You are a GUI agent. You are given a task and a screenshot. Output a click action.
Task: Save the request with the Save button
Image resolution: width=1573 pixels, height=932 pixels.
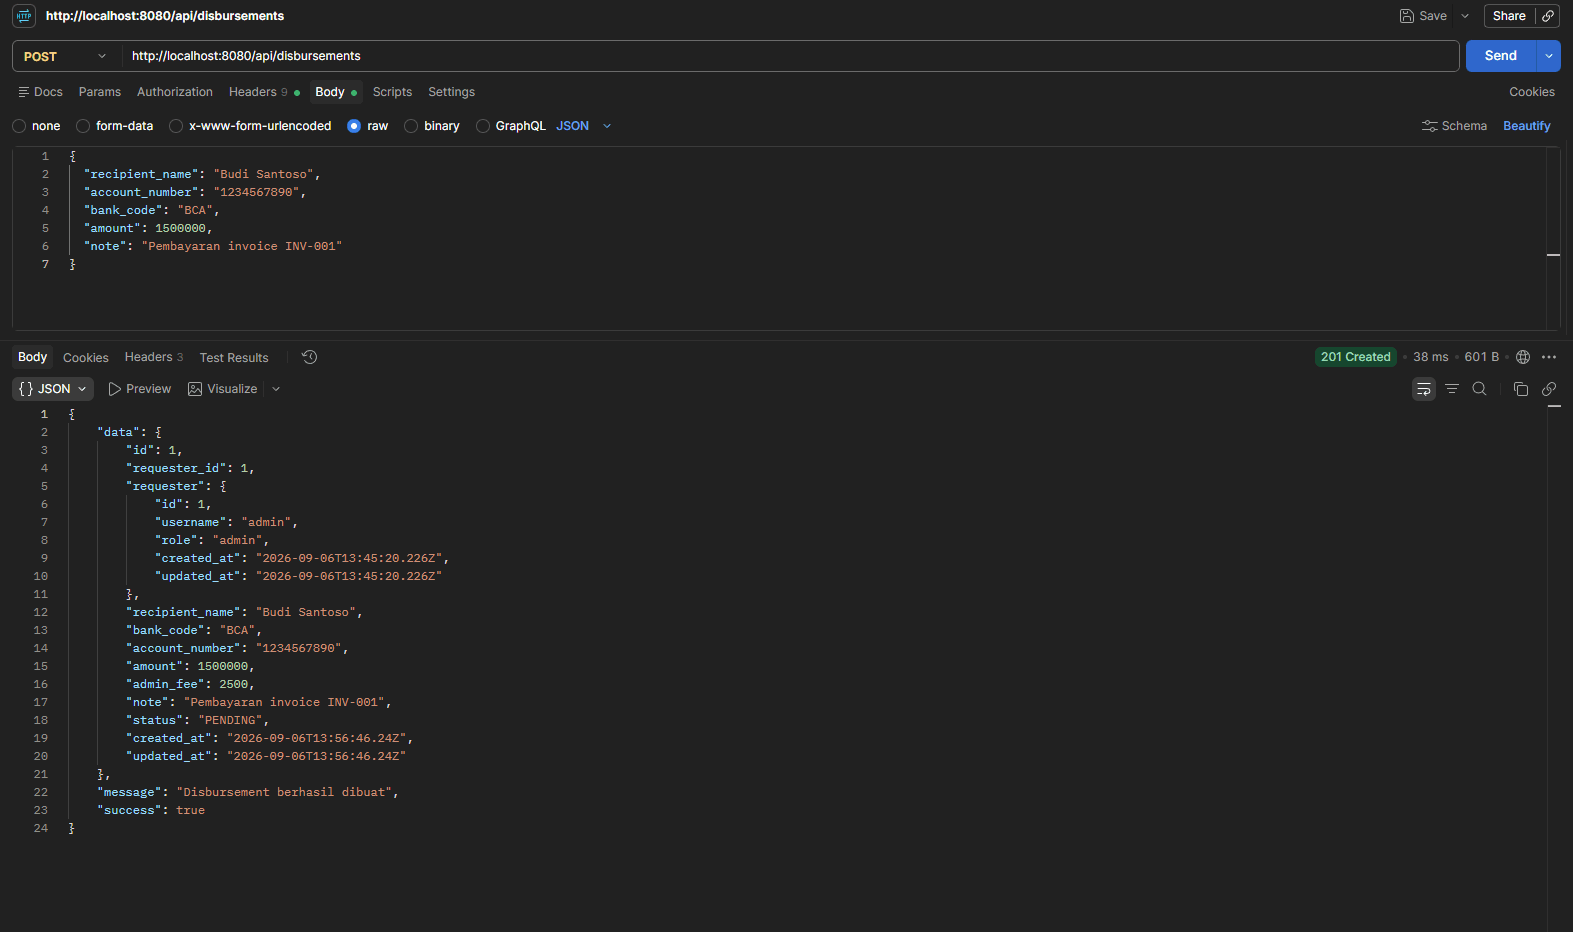click(x=1423, y=16)
